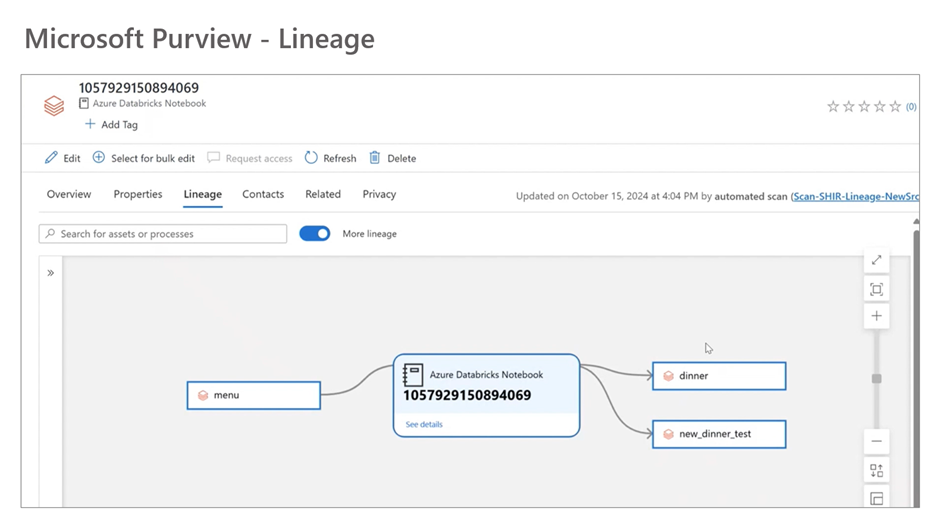Screen dimensions: 940x528
Task: Click the notebook icon inside process node
Action: (412, 375)
